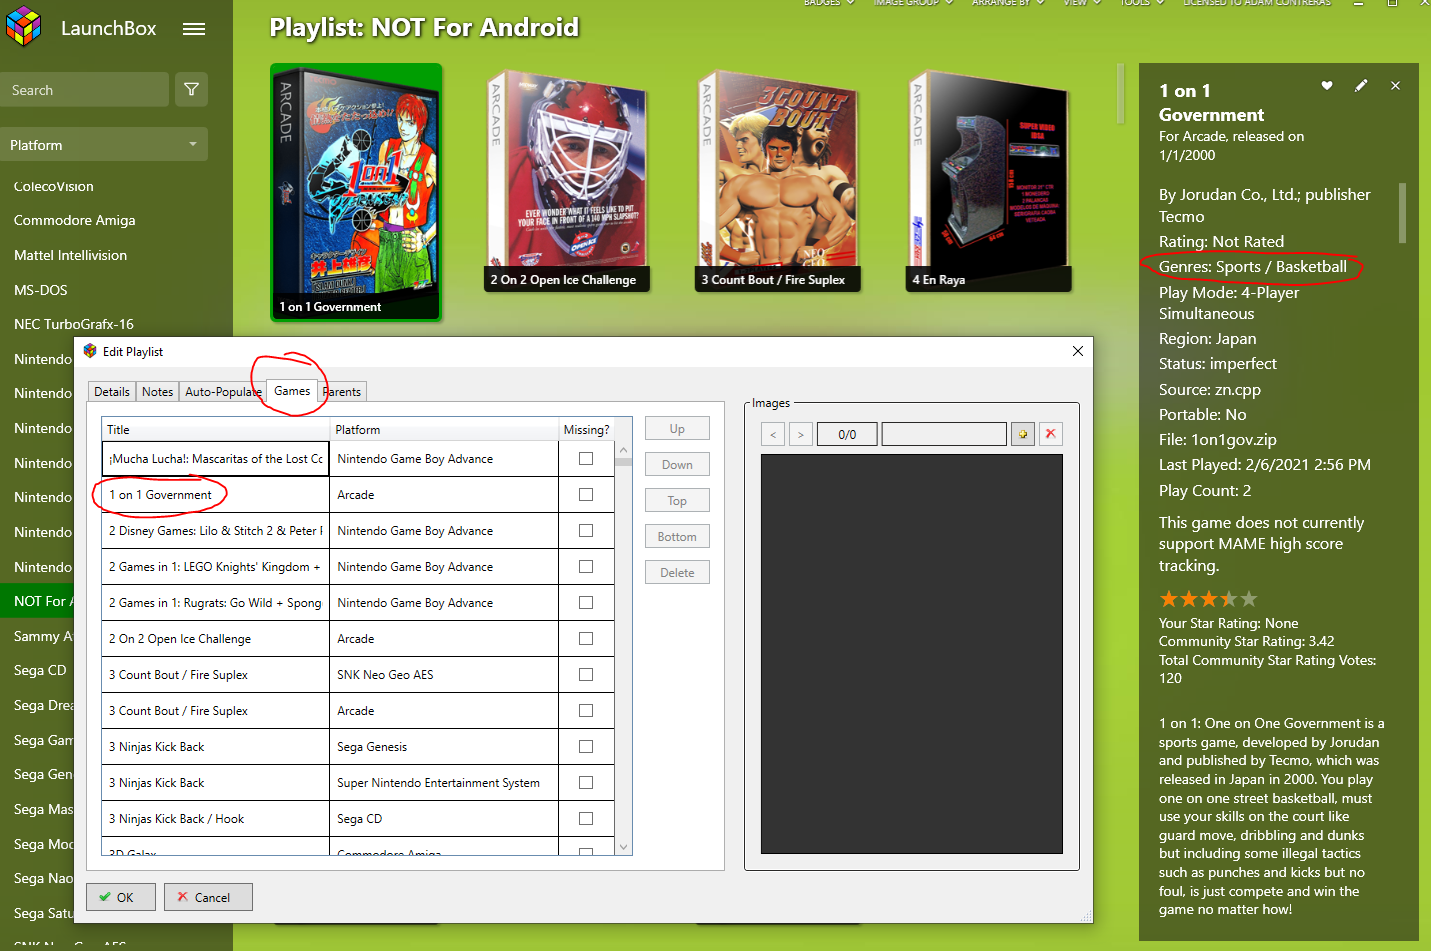The width and height of the screenshot is (1431, 951).
Task: Mark 1 on 1 Government as favorite with heart
Action: click(1327, 86)
